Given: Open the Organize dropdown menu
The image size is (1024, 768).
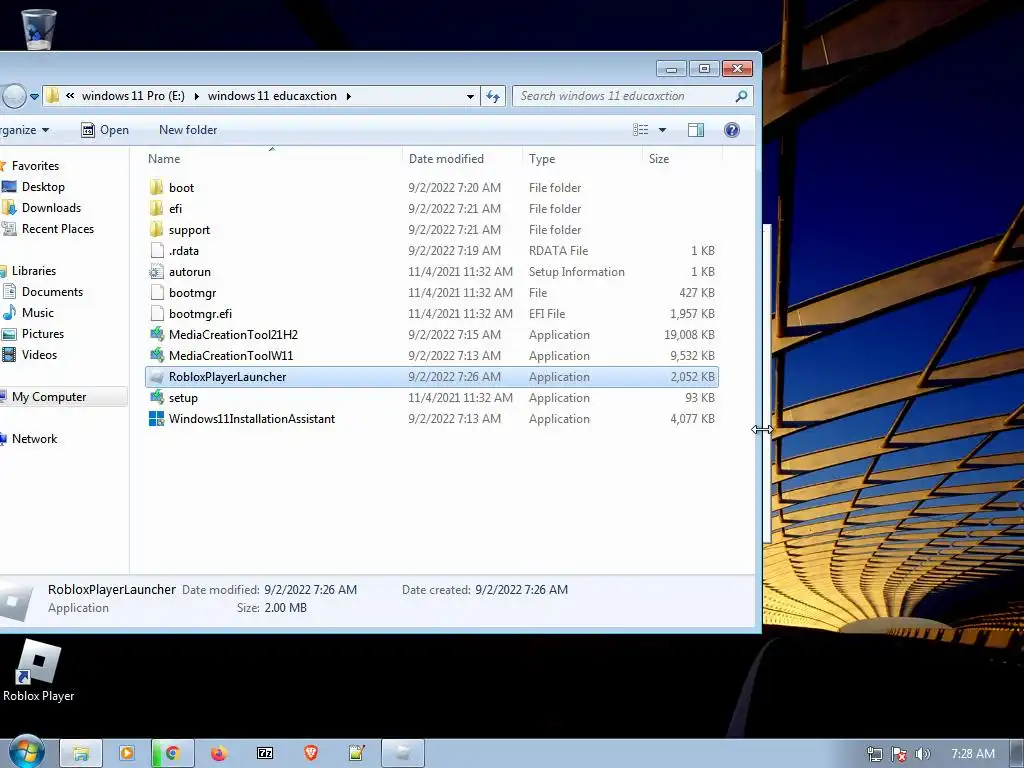Looking at the screenshot, I should [25, 130].
